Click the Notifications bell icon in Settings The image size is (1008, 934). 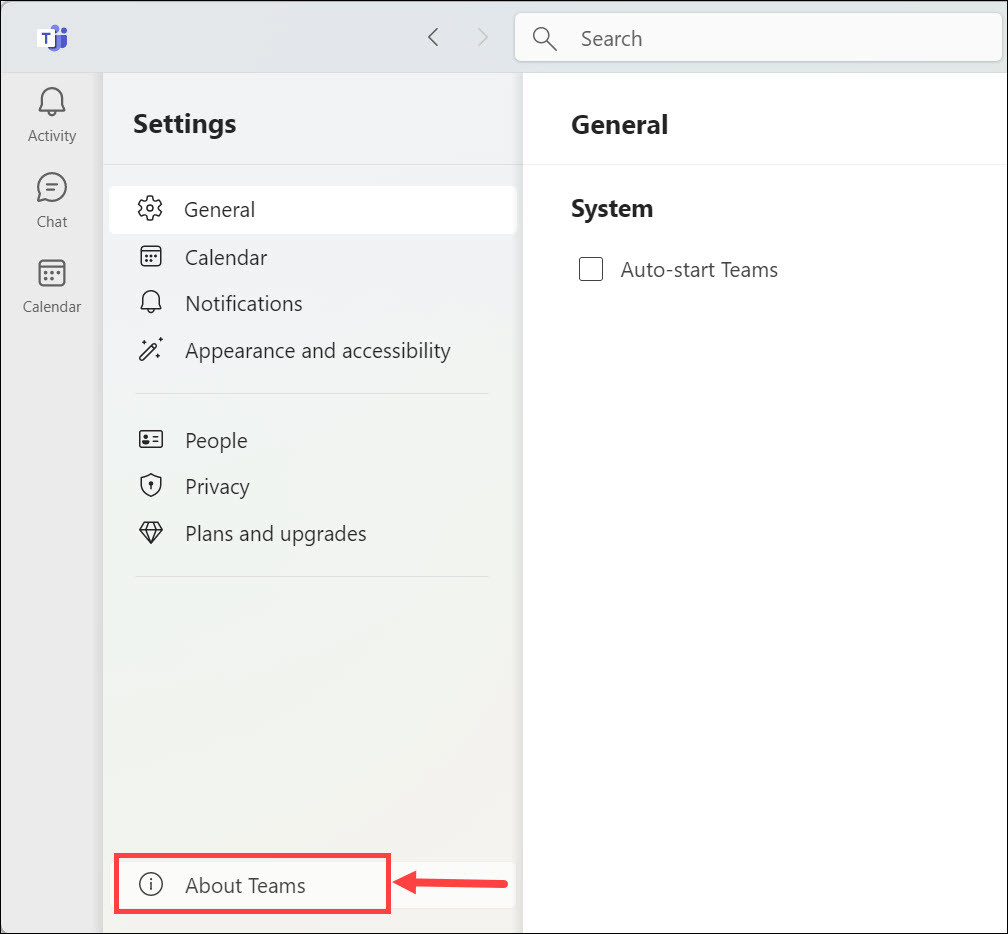point(151,303)
